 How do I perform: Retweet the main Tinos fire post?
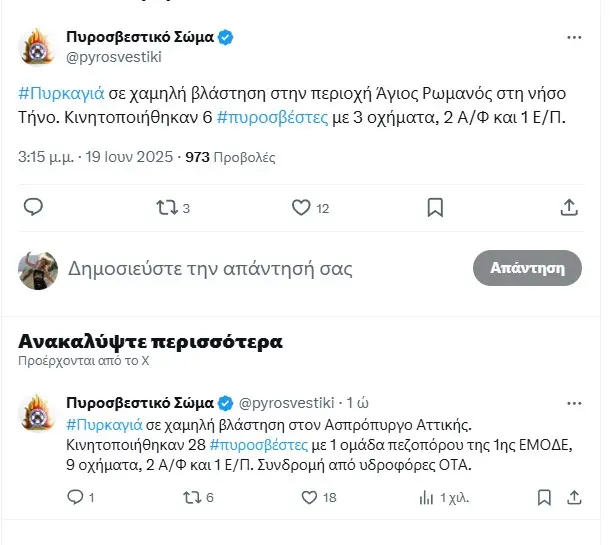[x=168, y=207]
